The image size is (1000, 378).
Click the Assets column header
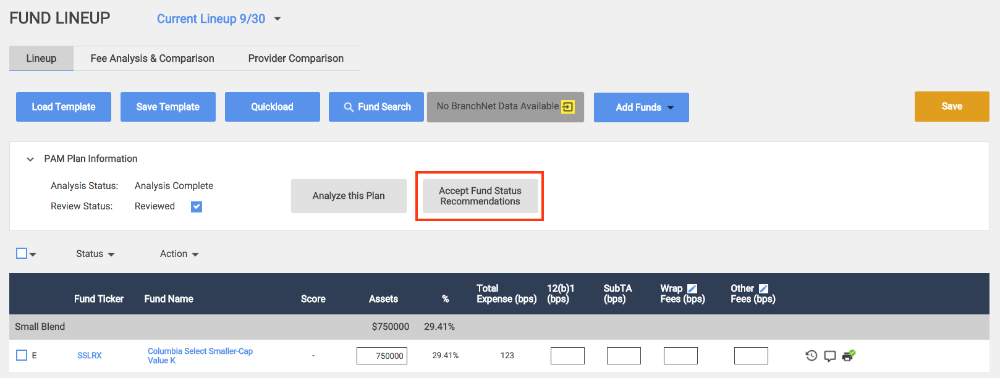383,298
